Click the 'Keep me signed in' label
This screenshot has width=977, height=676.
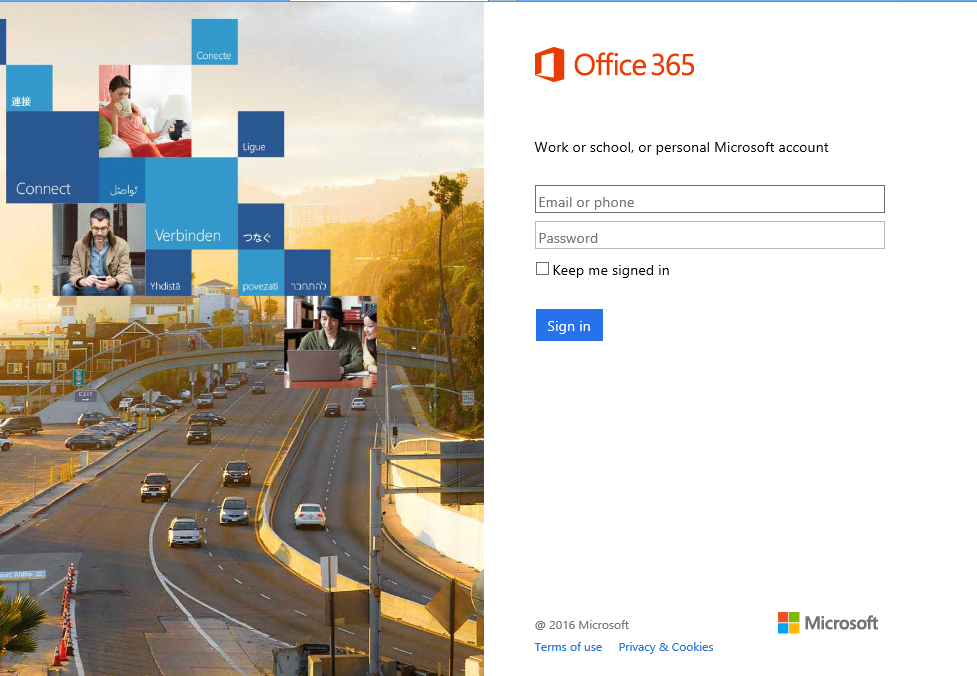tap(611, 270)
